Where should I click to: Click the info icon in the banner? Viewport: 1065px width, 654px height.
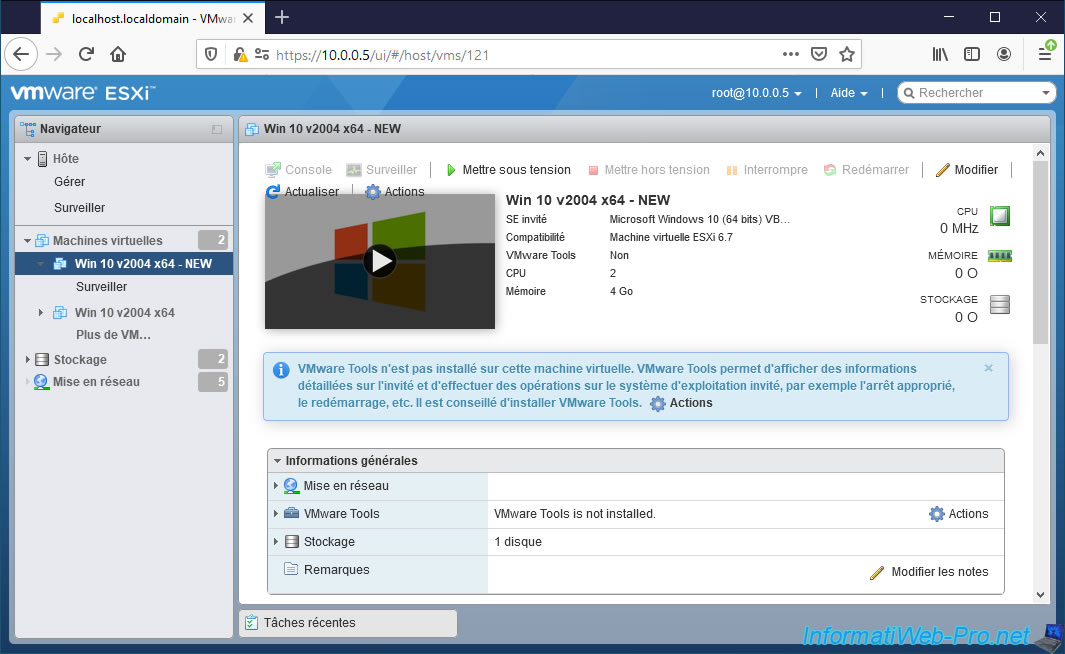coord(281,370)
